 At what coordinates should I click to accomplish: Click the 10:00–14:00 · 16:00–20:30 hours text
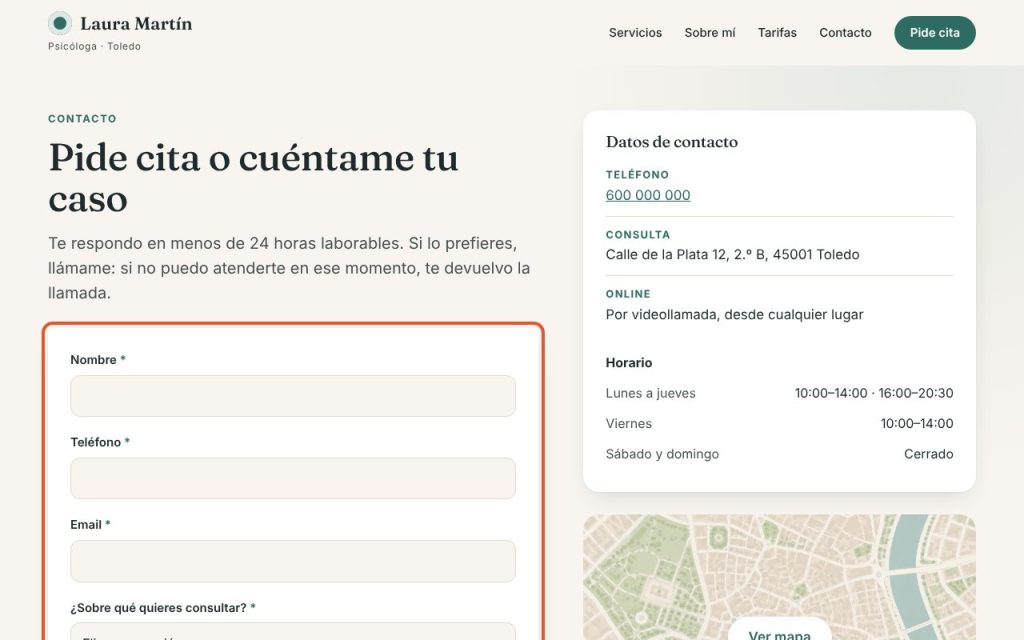pyautogui.click(x=874, y=393)
